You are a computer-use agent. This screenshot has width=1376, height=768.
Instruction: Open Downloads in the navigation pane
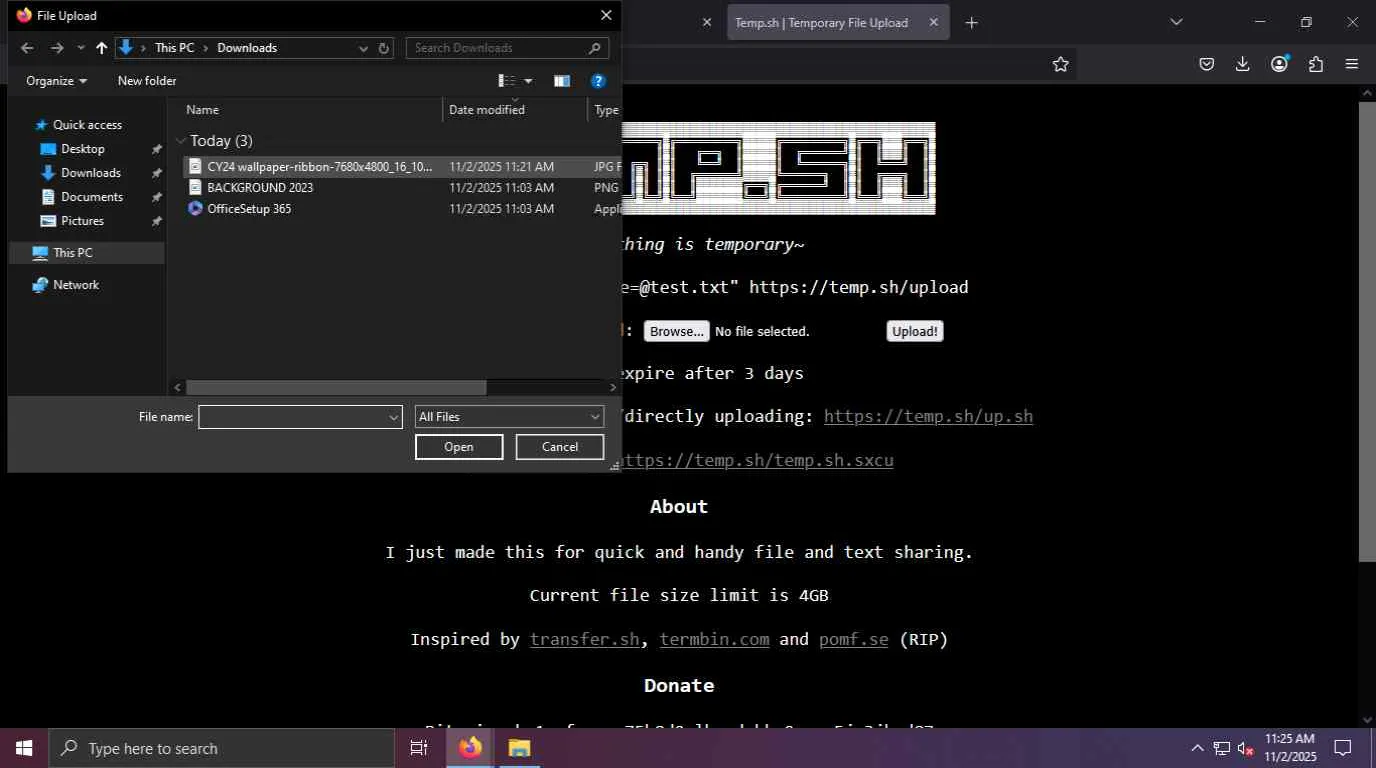tap(90, 173)
